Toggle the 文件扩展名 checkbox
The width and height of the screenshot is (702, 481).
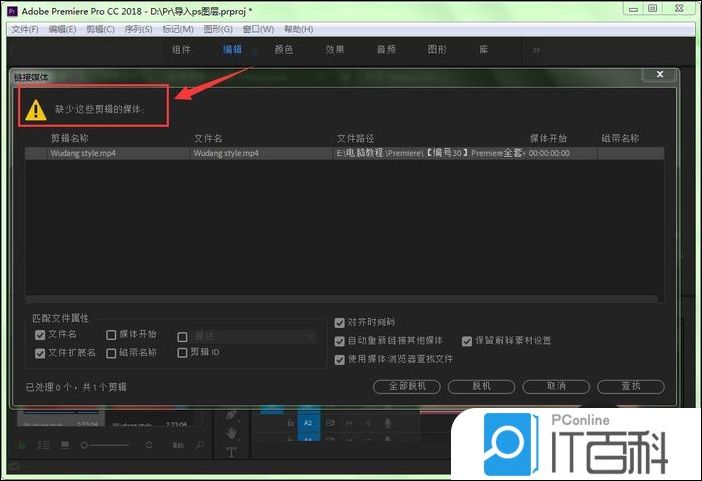pos(40,353)
